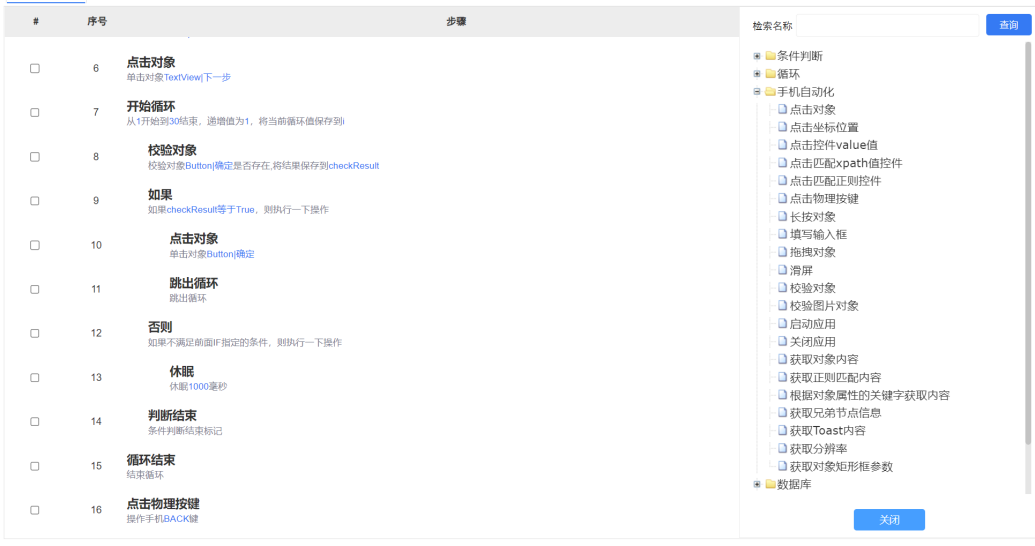
Task: Click the file icon next to 关闭应用
Action: click(x=783, y=342)
